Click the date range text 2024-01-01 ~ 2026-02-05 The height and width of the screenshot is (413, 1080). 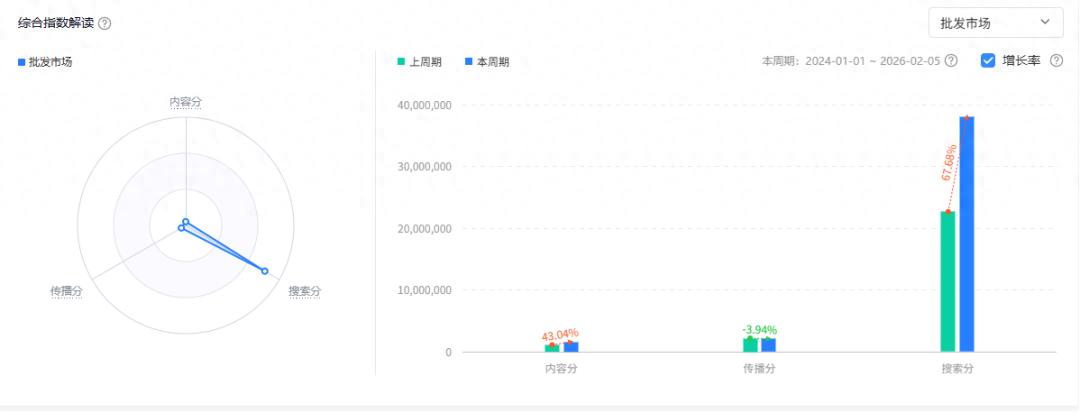coord(873,61)
